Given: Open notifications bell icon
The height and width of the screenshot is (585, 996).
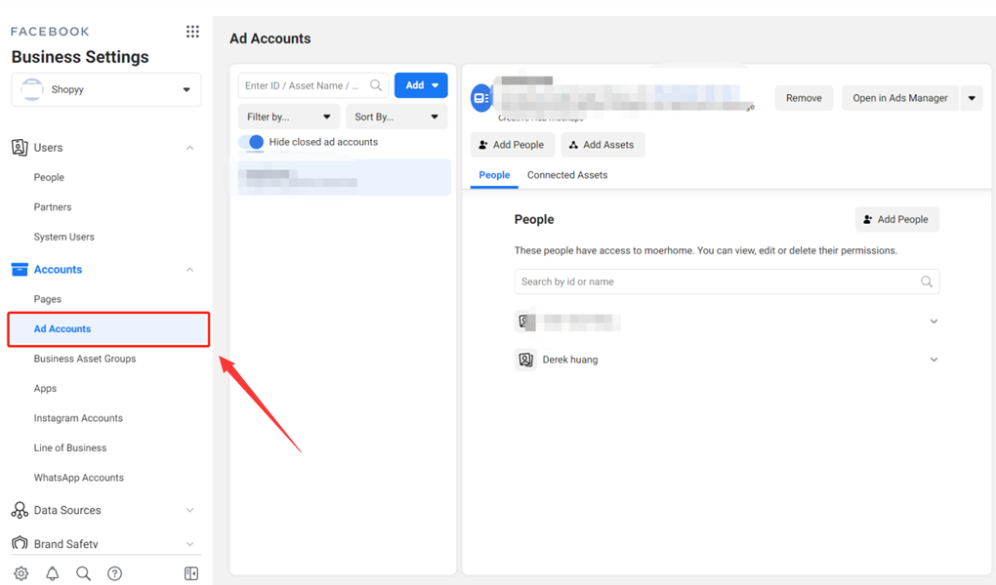Looking at the screenshot, I should point(52,574).
